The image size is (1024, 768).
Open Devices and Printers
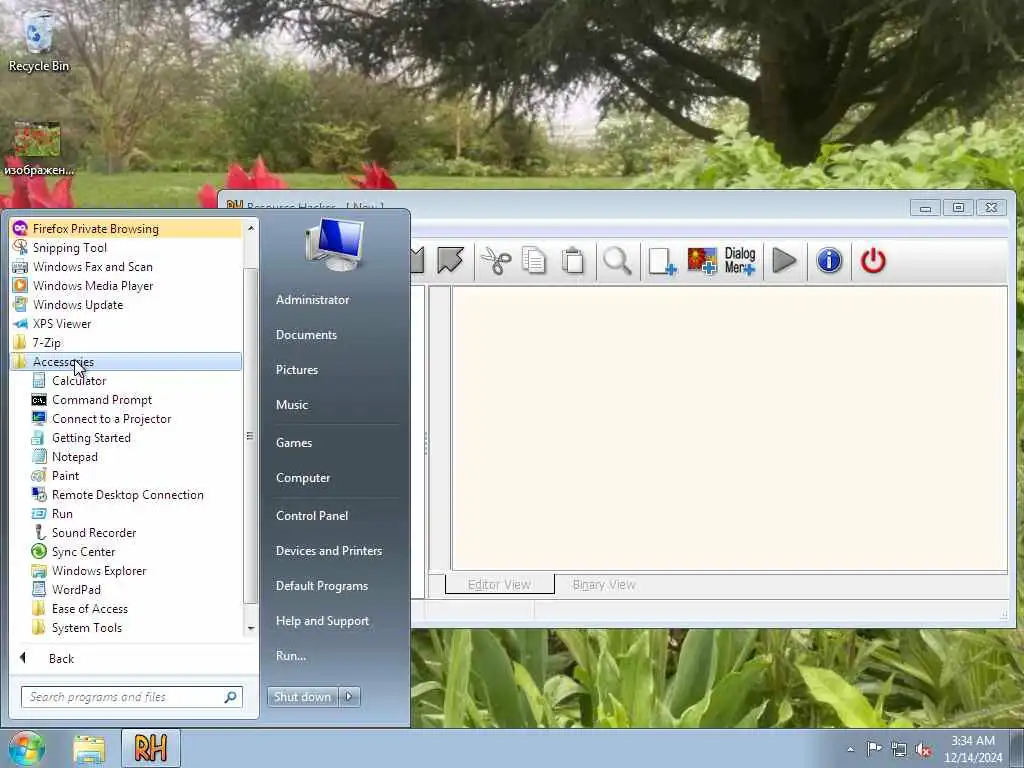tap(329, 551)
